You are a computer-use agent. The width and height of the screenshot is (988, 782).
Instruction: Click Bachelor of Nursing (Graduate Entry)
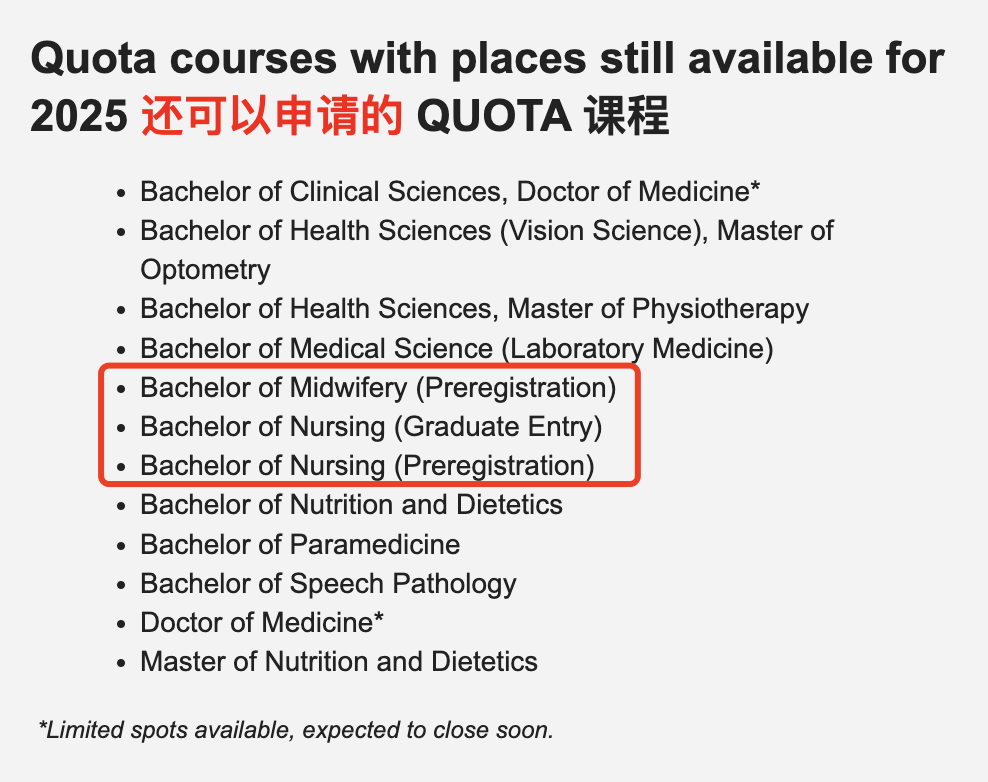tap(371, 427)
